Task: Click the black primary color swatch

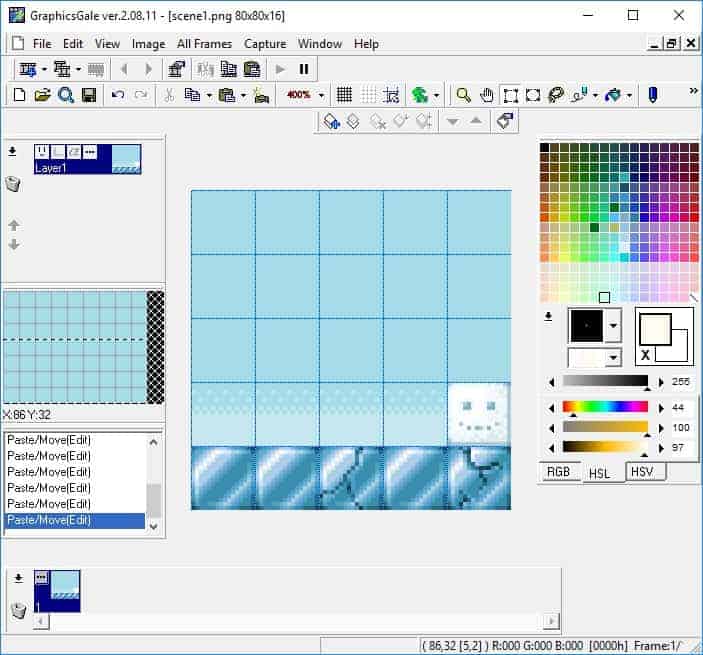Action: point(586,325)
